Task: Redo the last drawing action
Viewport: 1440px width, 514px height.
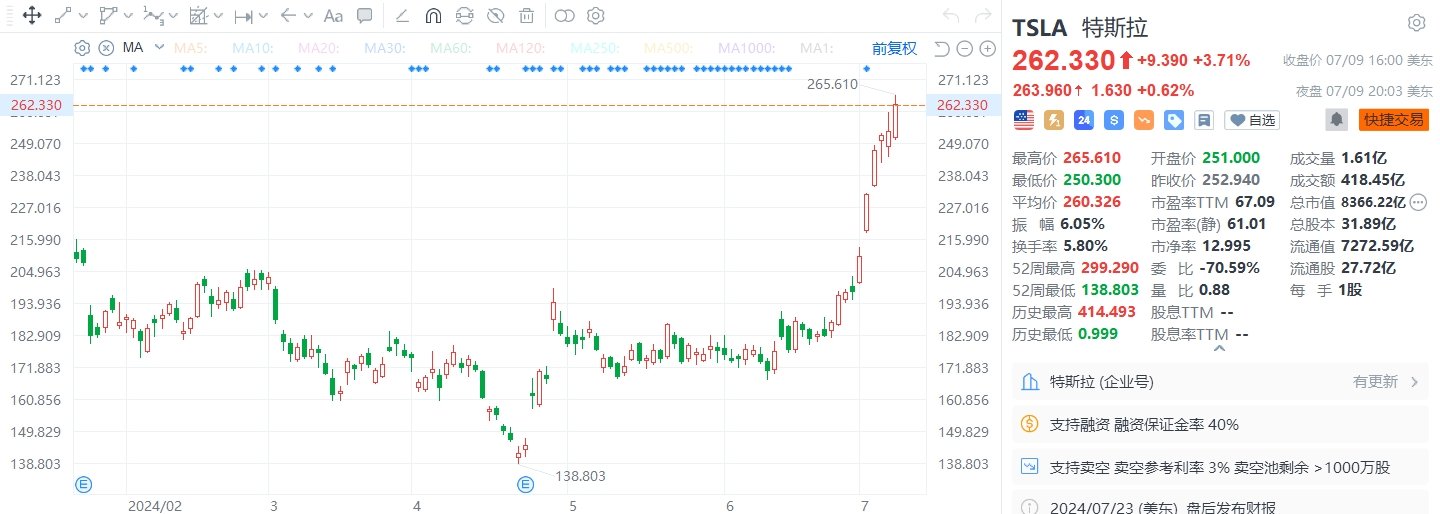Action: [983, 15]
